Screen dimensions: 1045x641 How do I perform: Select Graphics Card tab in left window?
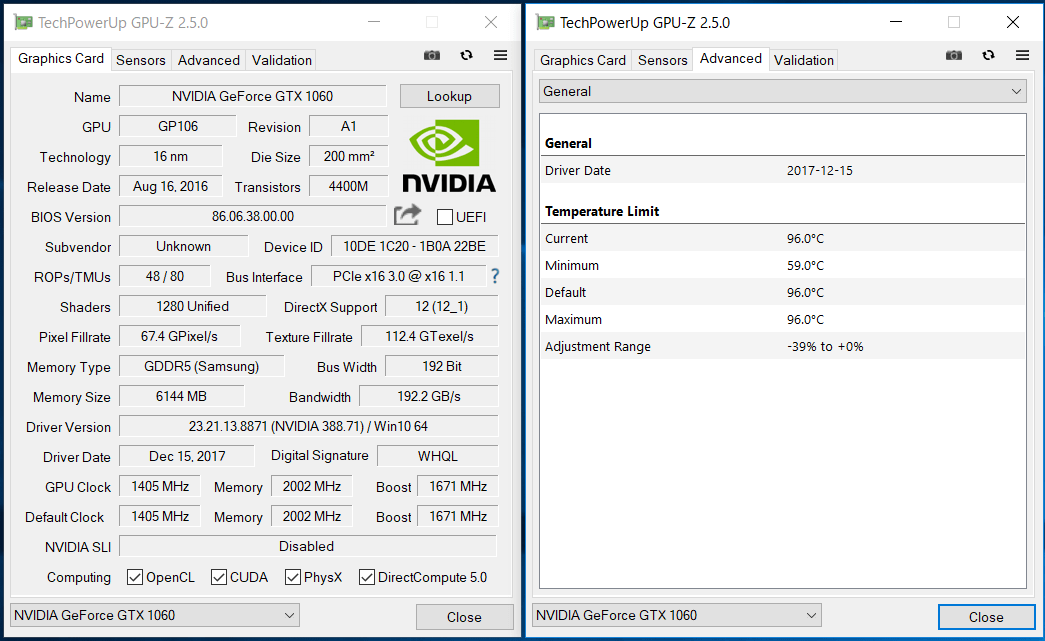[61, 59]
